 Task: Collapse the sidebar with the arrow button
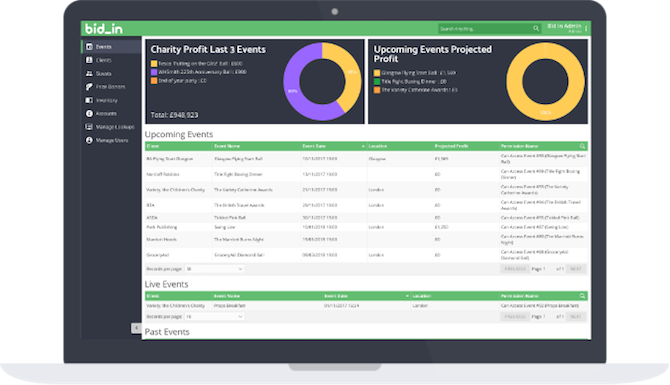[x=136, y=328]
